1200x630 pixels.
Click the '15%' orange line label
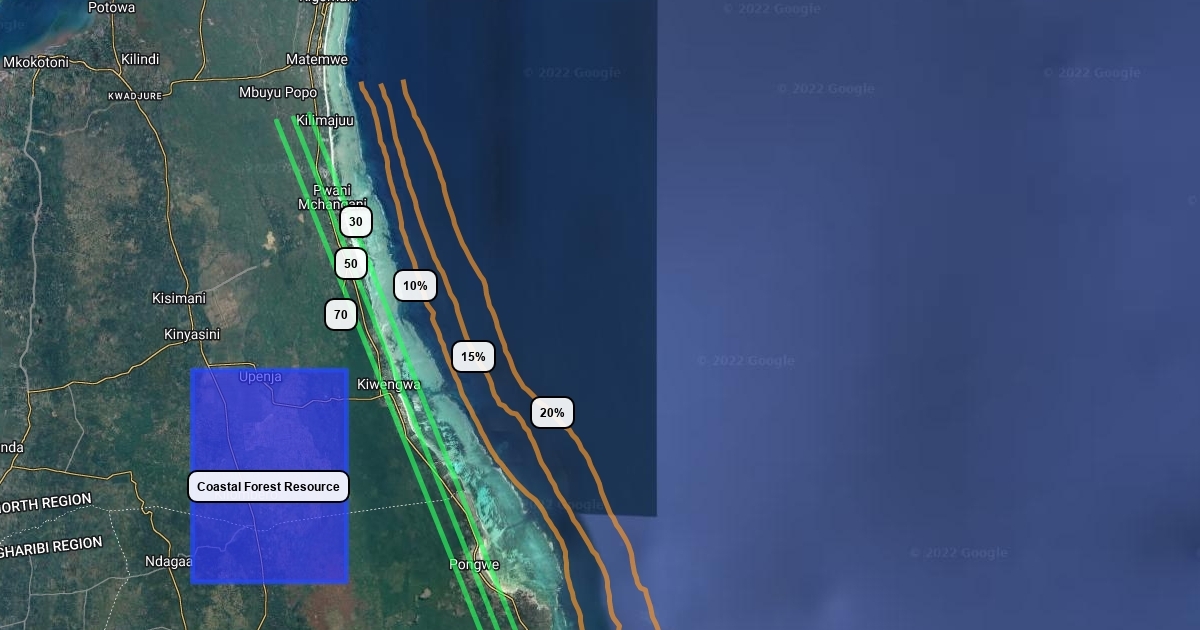coord(473,356)
